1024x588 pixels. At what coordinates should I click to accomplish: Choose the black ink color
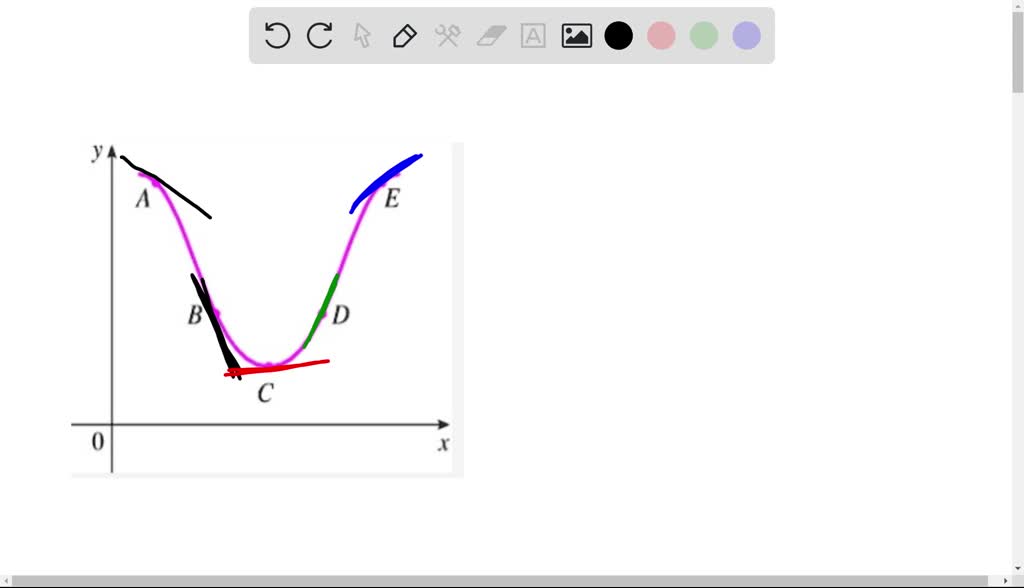[619, 35]
